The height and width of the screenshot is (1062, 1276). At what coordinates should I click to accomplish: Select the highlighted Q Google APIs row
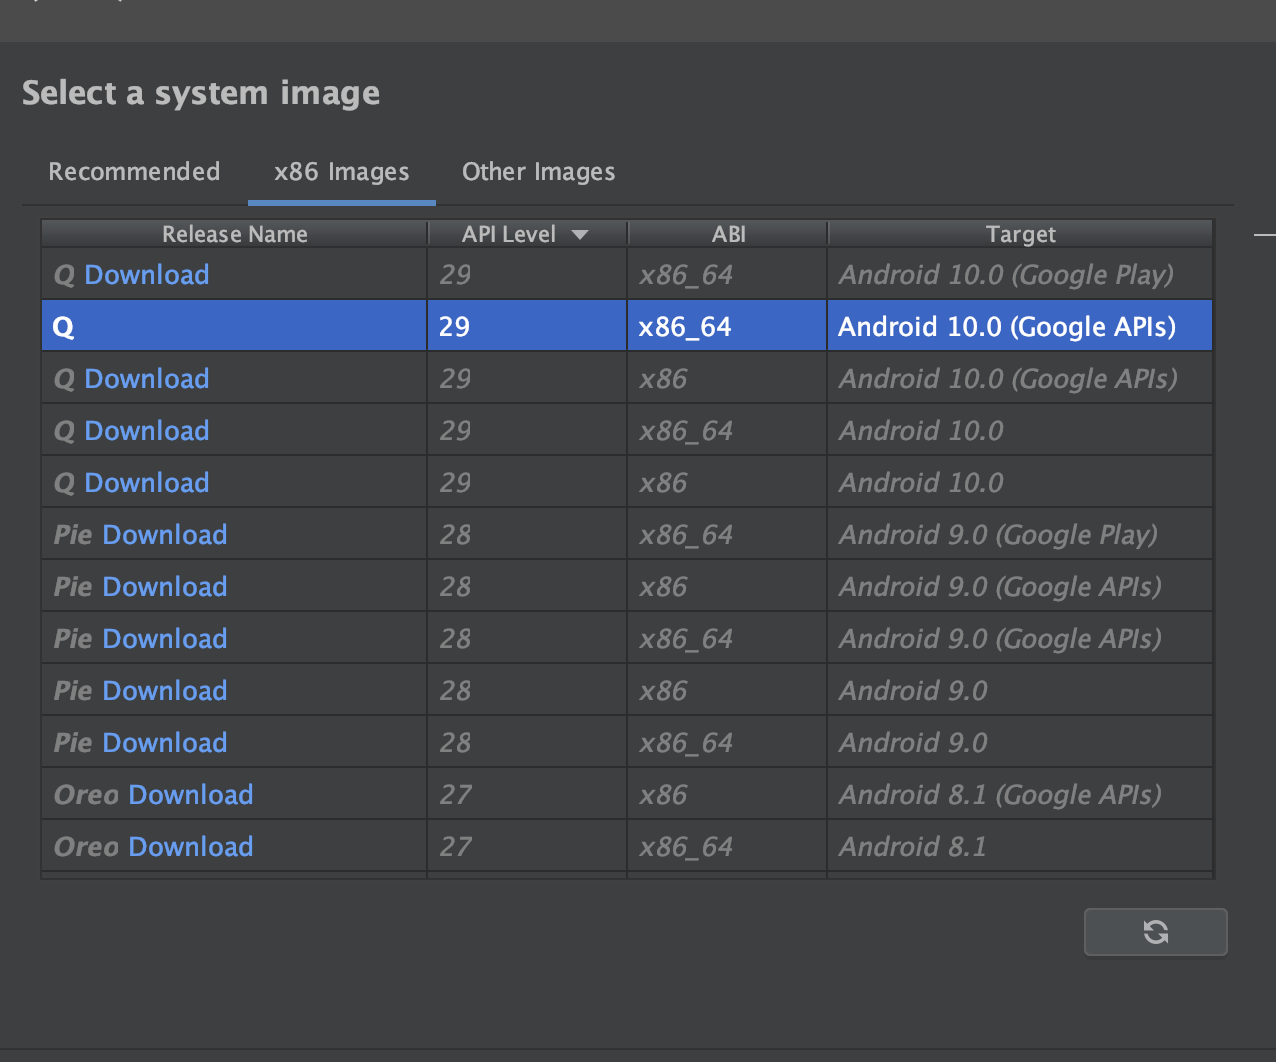point(626,327)
